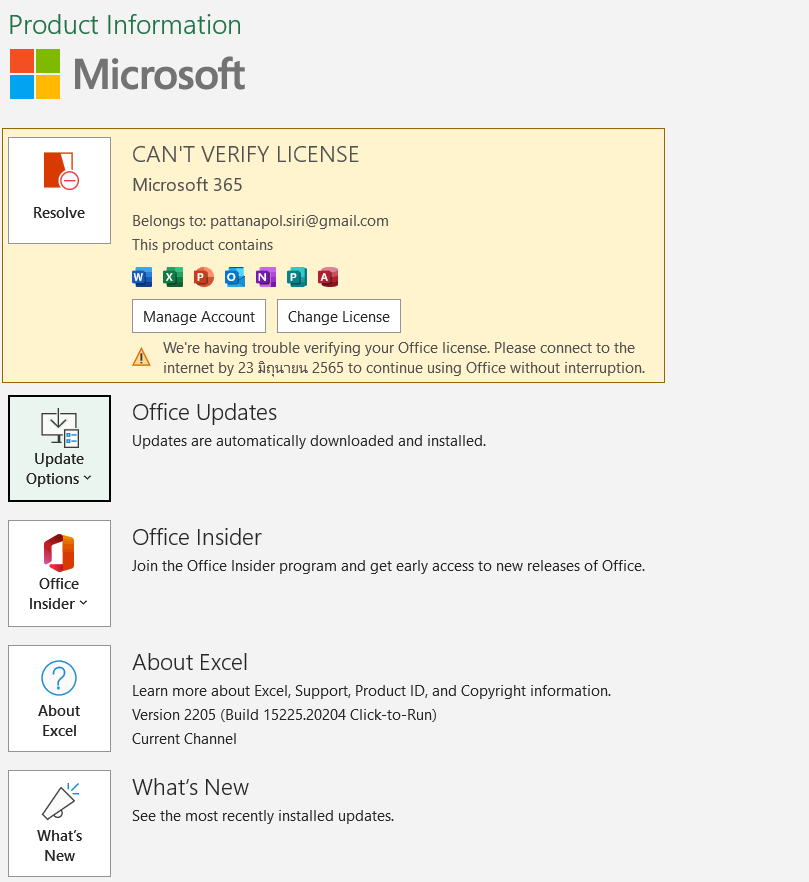809x882 pixels.
Task: Click the license trouble warning message
Action: pyautogui.click(x=404, y=358)
